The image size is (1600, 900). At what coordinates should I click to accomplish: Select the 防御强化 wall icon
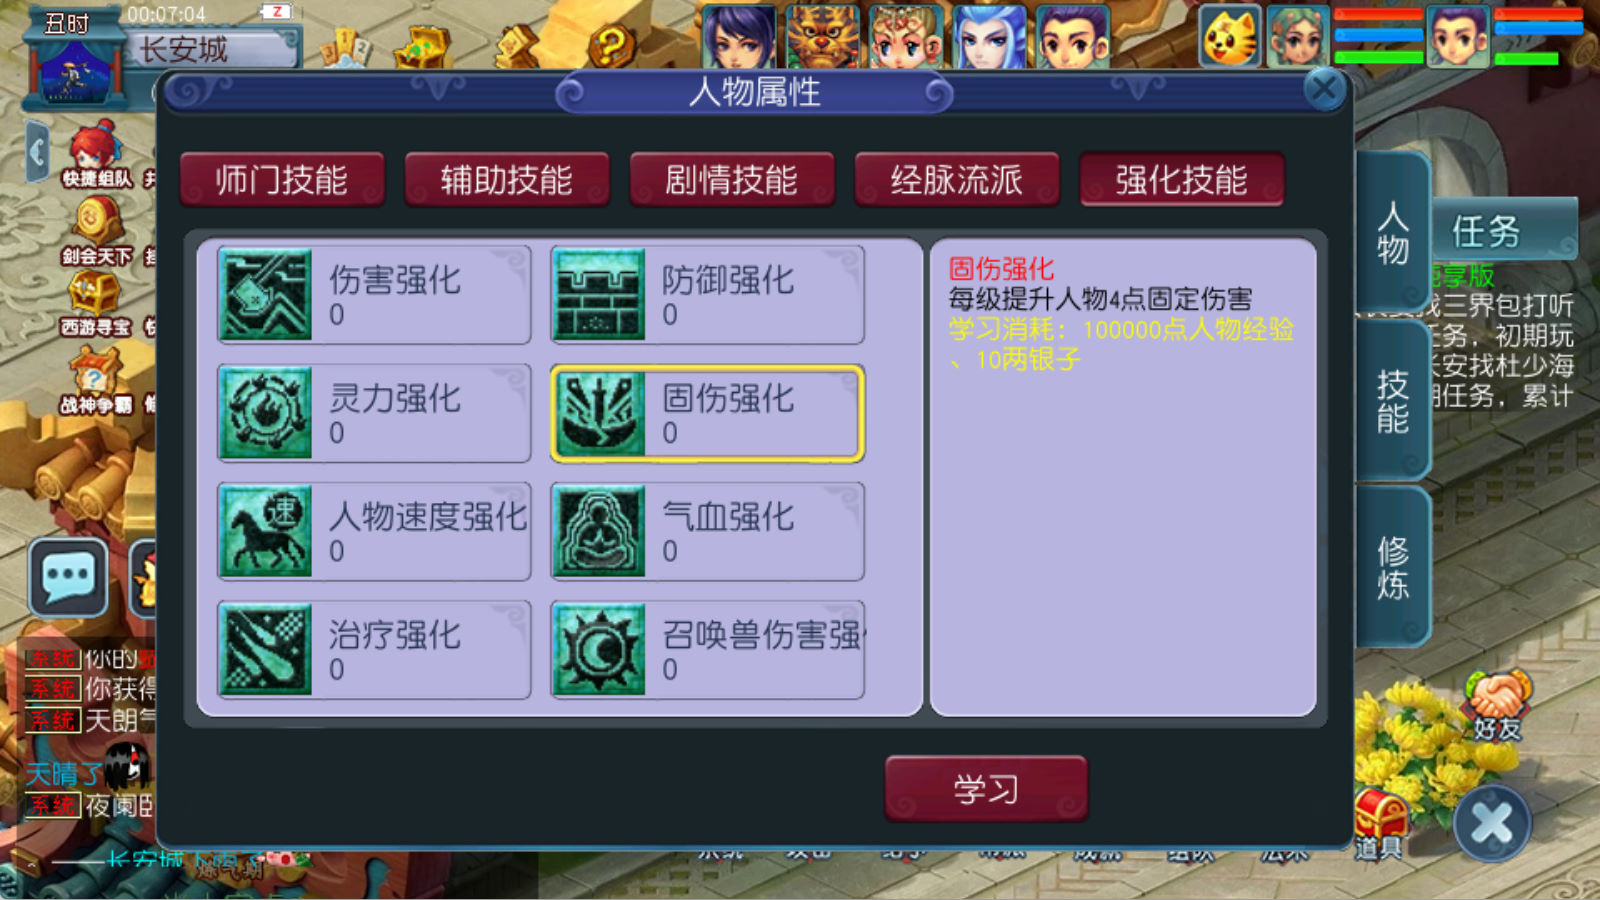598,295
